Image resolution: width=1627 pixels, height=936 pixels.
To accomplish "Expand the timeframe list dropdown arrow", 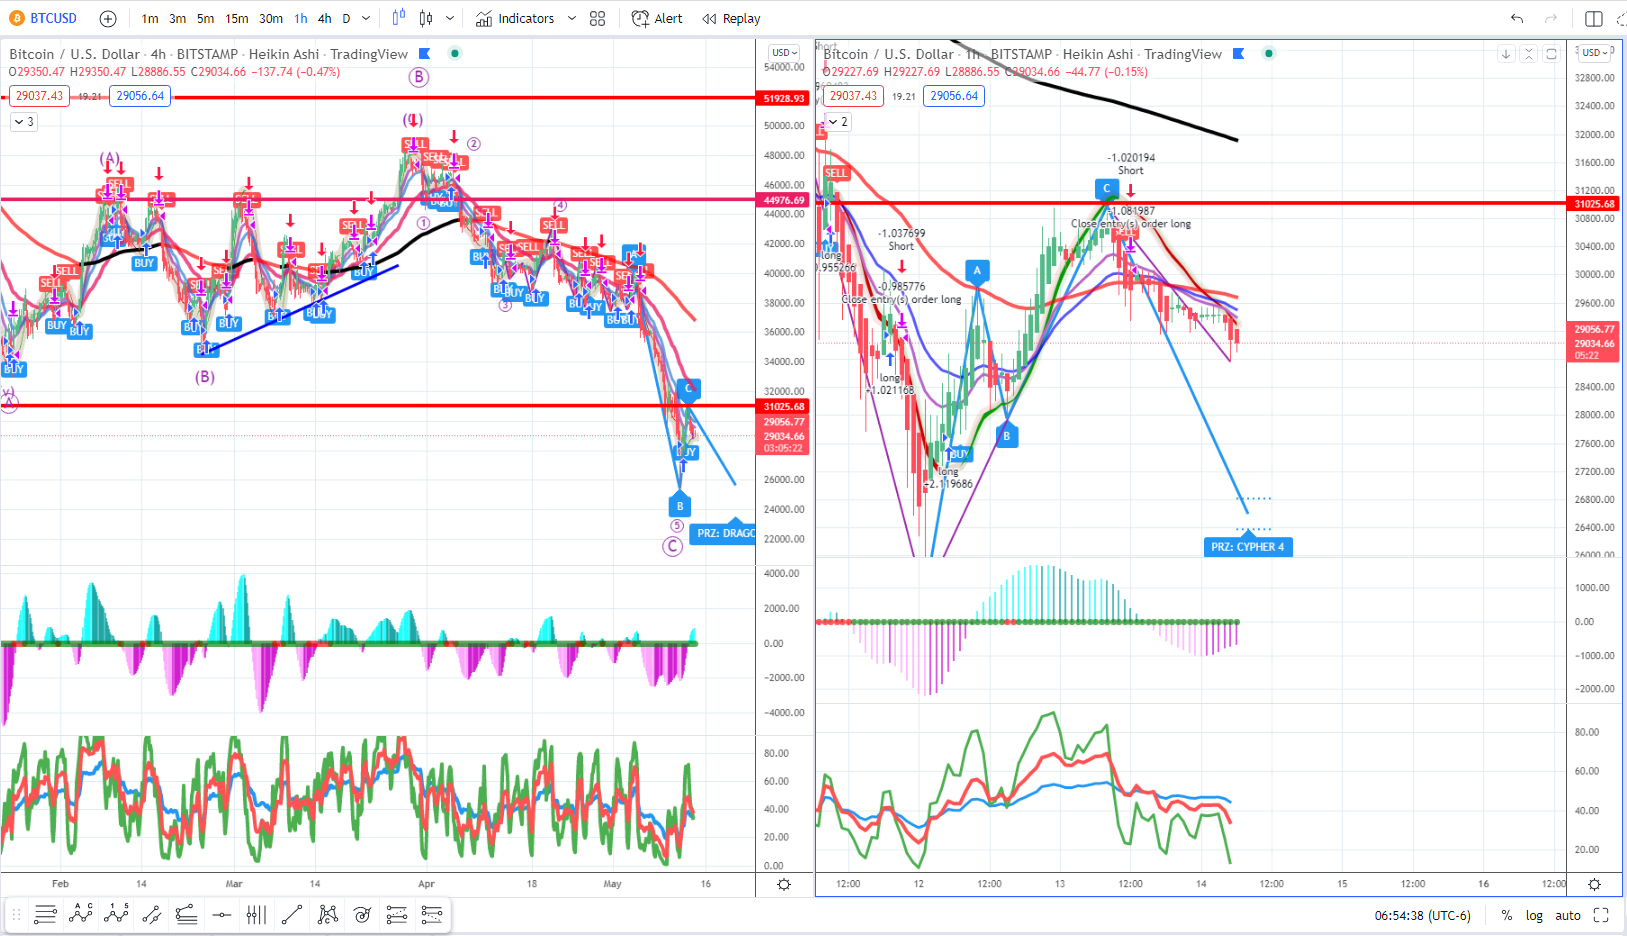I will coord(366,18).
